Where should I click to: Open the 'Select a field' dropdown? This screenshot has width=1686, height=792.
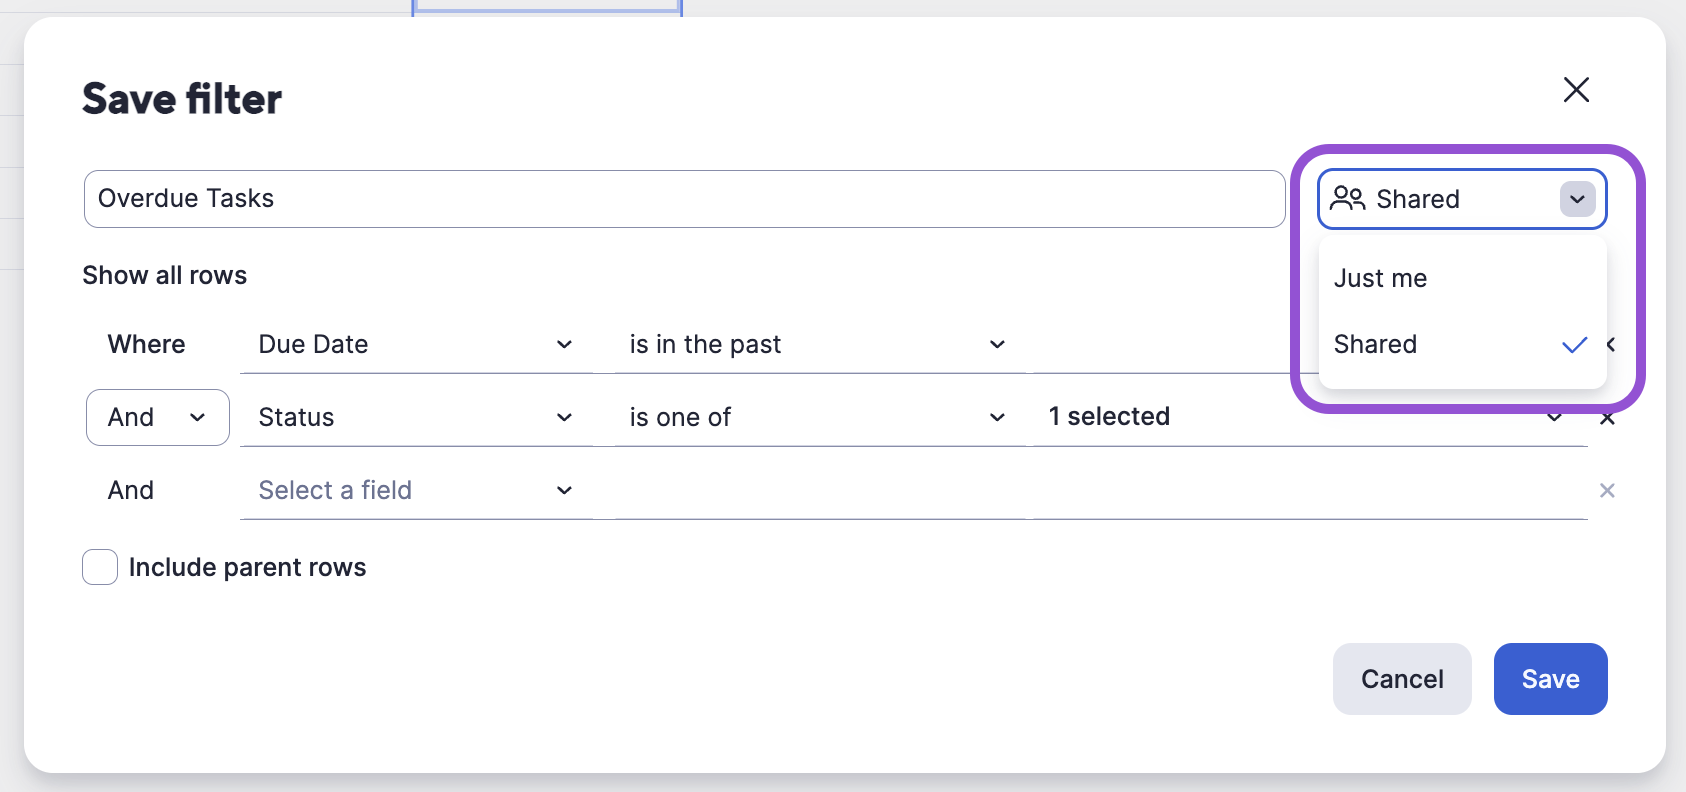(415, 490)
